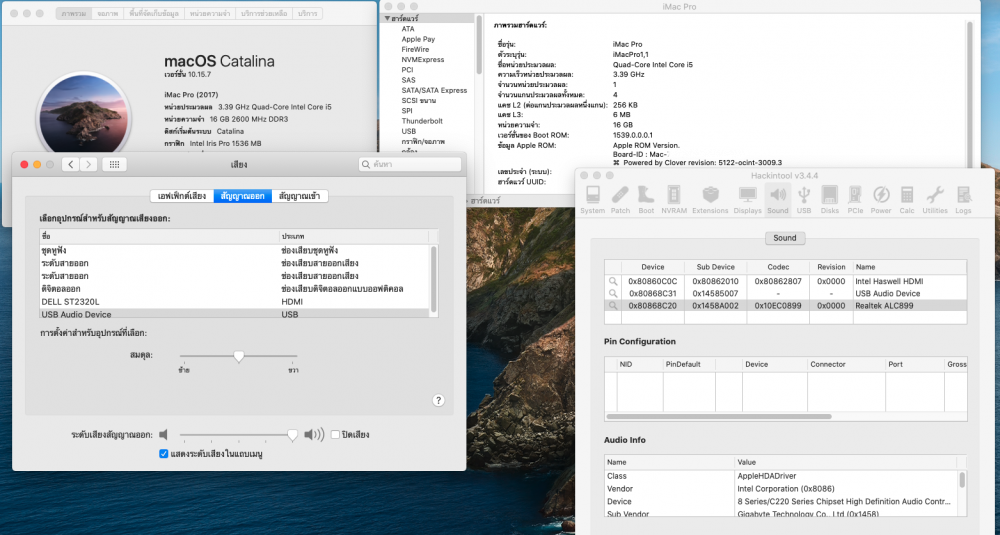Click magnifier icon for USB Audio Device row

tap(613, 293)
